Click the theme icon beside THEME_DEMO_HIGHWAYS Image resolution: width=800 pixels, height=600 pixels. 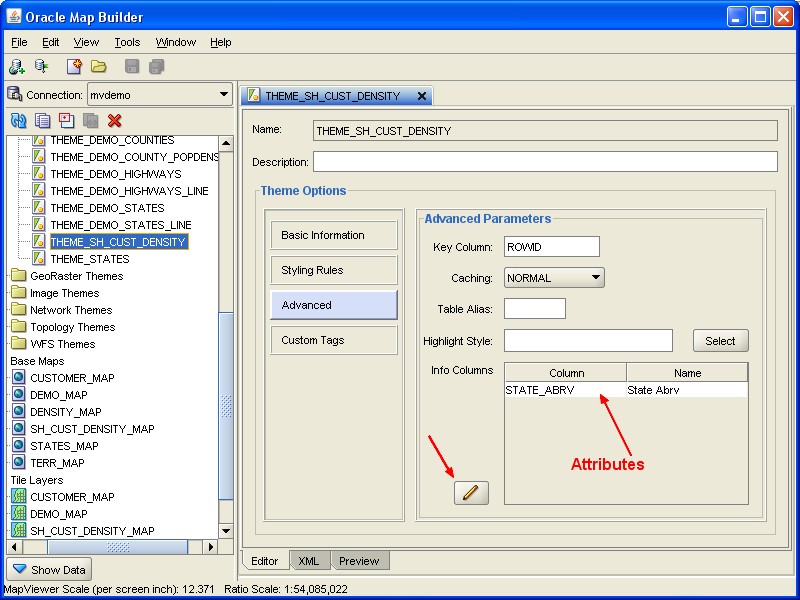[39, 173]
